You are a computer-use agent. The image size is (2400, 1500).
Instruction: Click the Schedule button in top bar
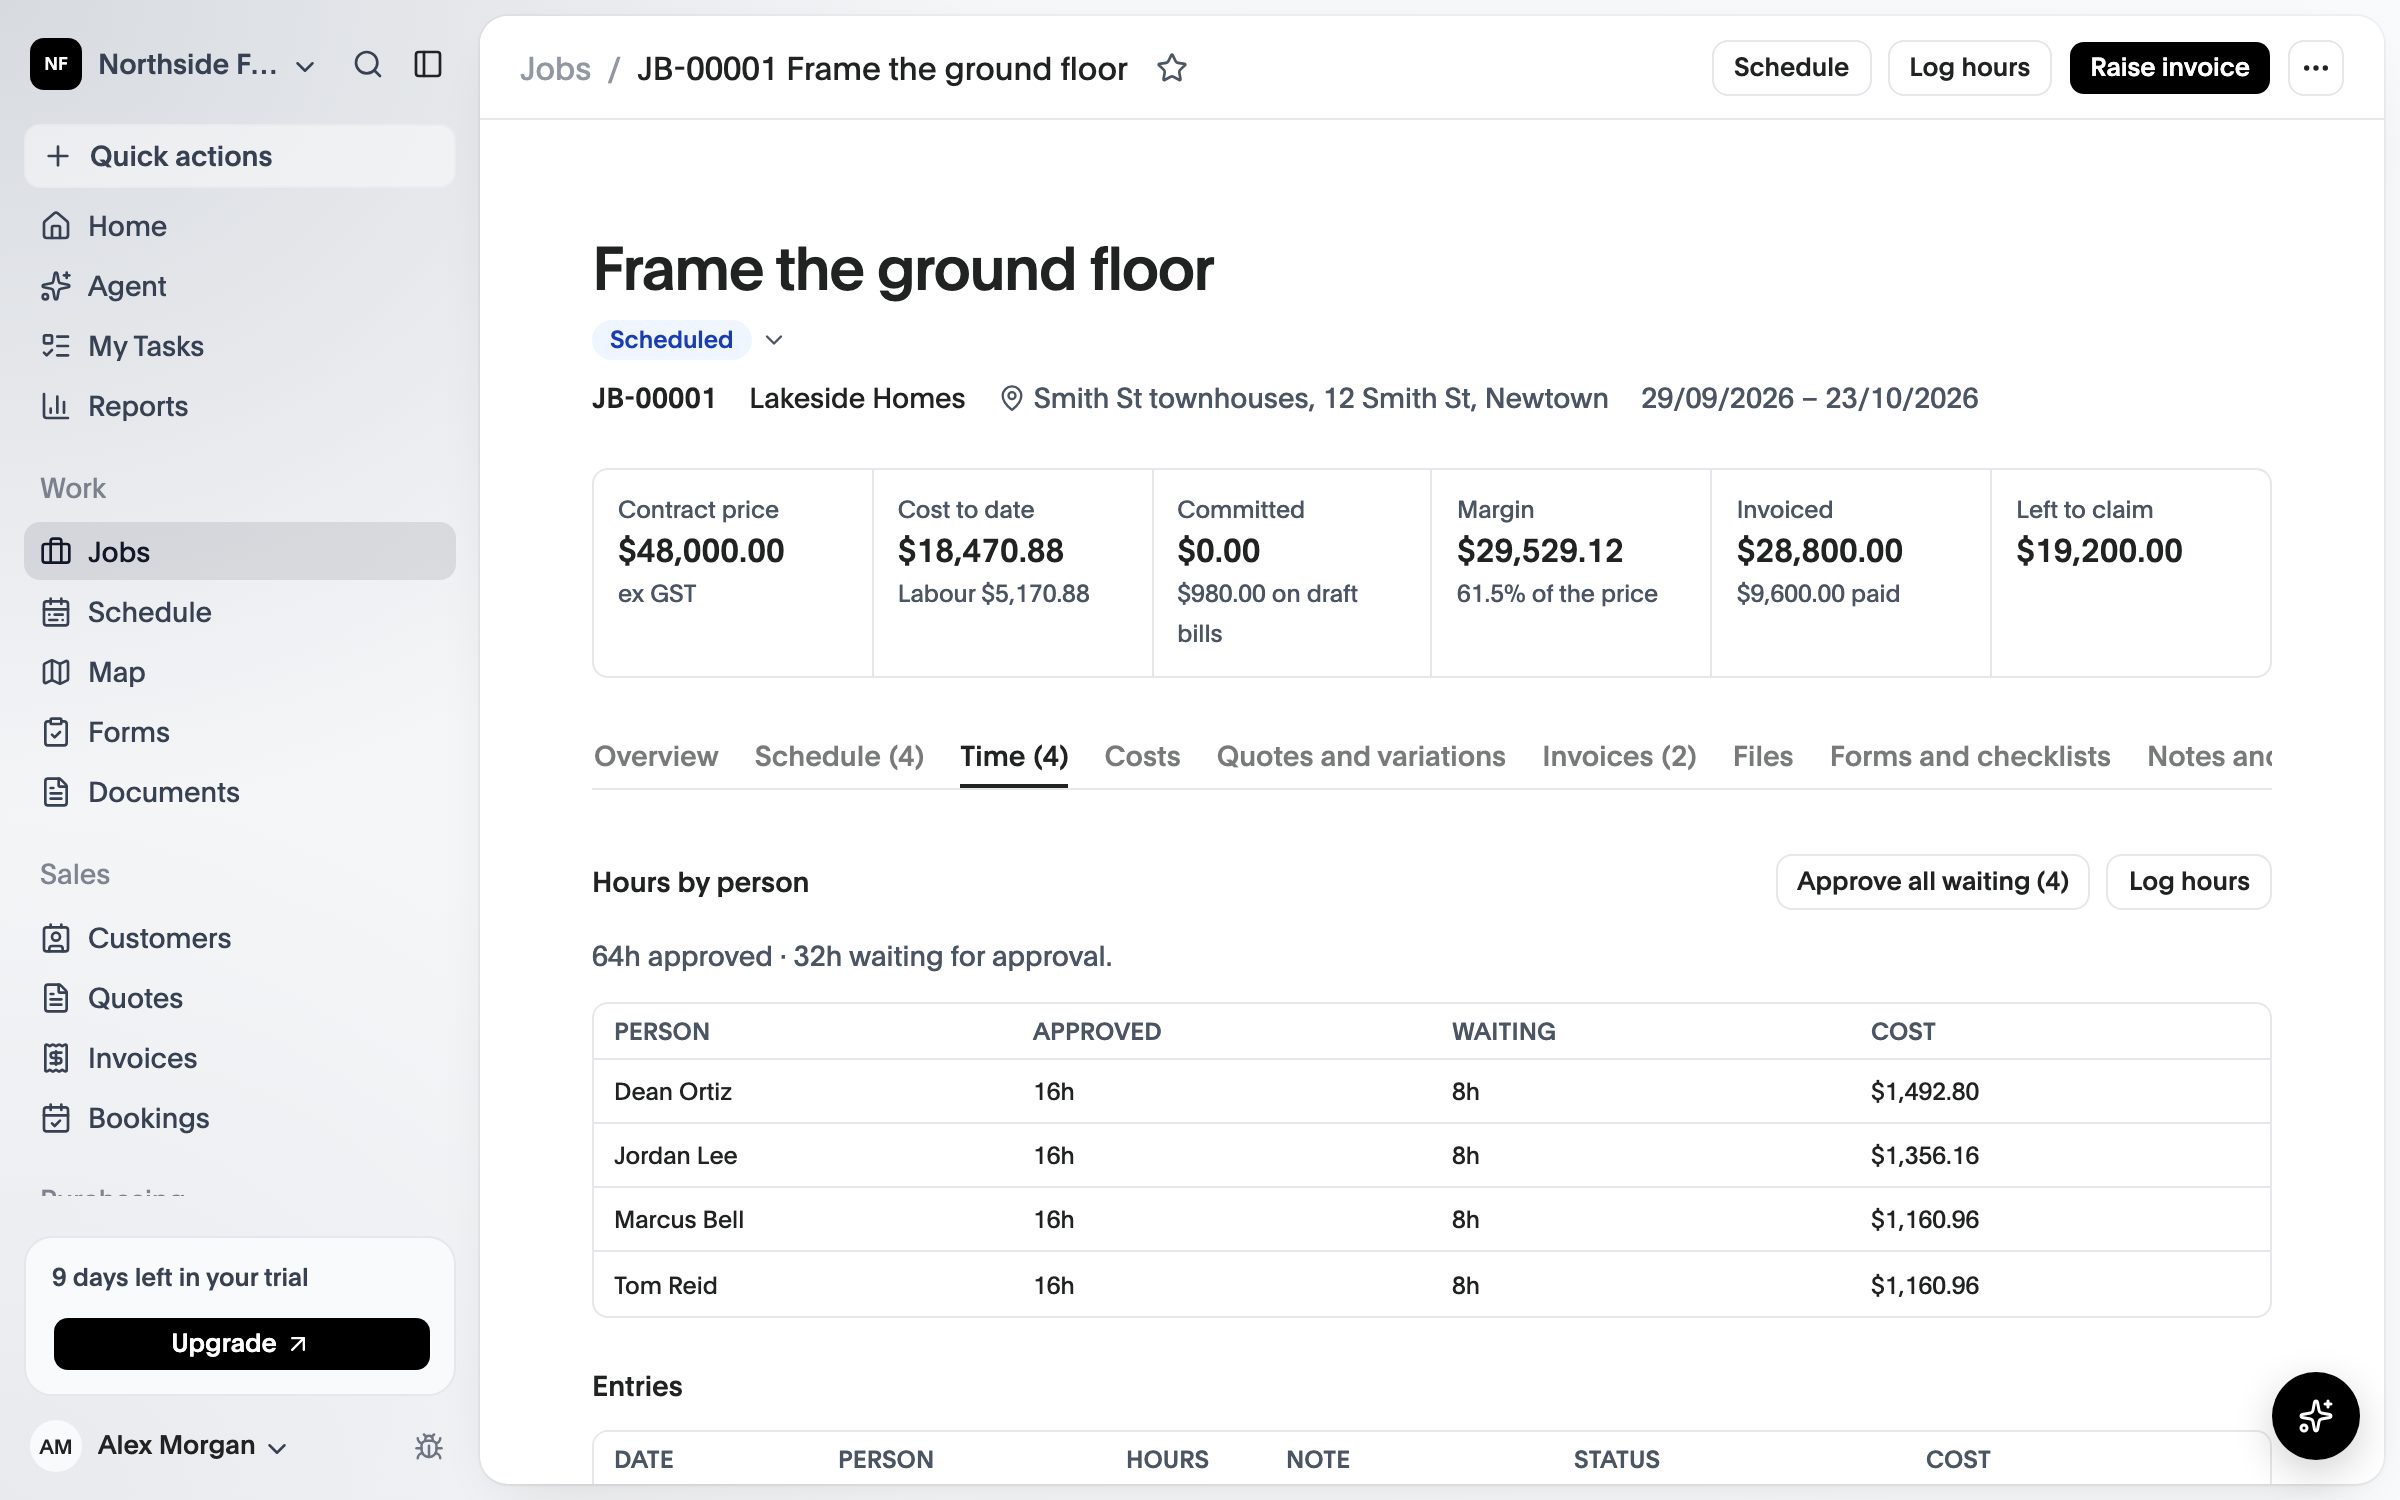tap(1791, 68)
